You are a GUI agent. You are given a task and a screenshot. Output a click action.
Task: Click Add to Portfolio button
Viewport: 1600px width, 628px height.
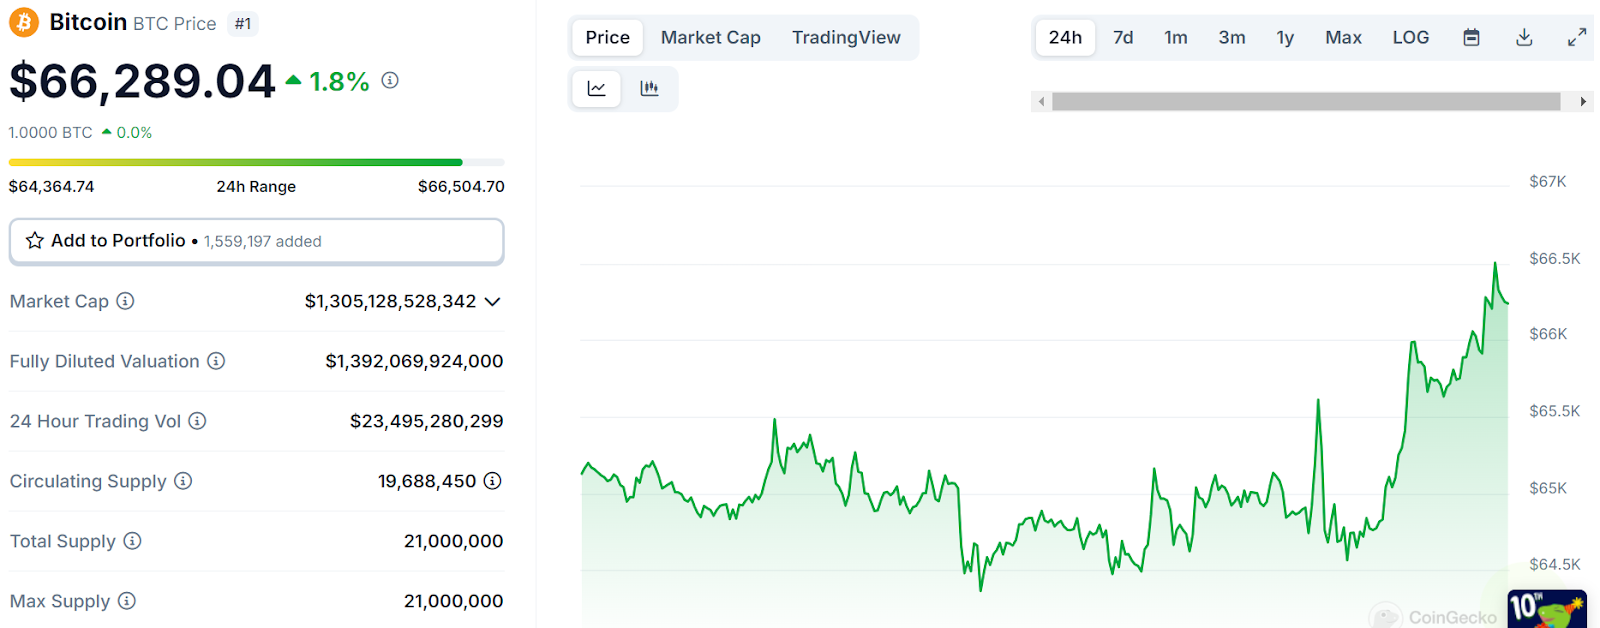click(x=256, y=241)
